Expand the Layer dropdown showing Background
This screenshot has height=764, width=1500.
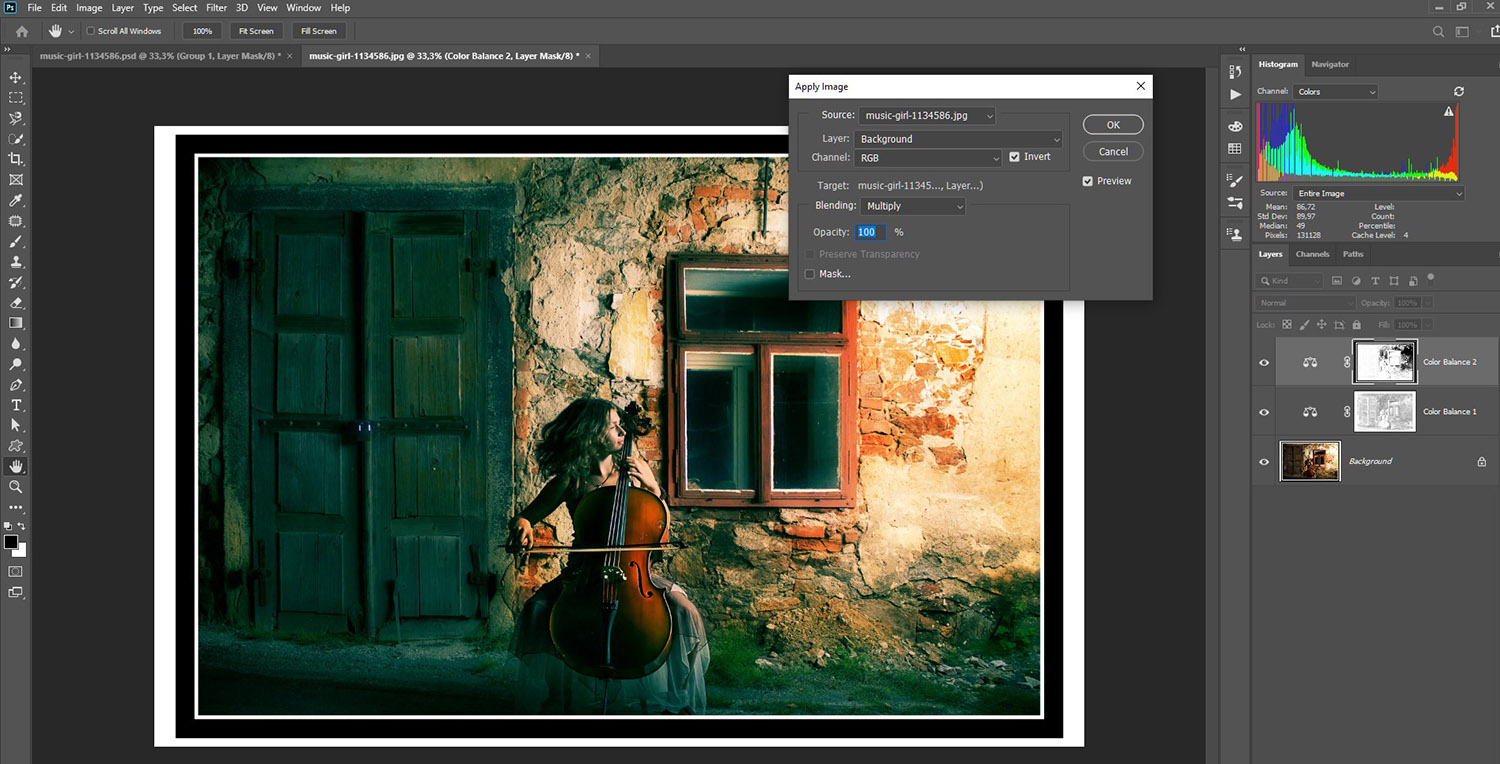coord(959,139)
